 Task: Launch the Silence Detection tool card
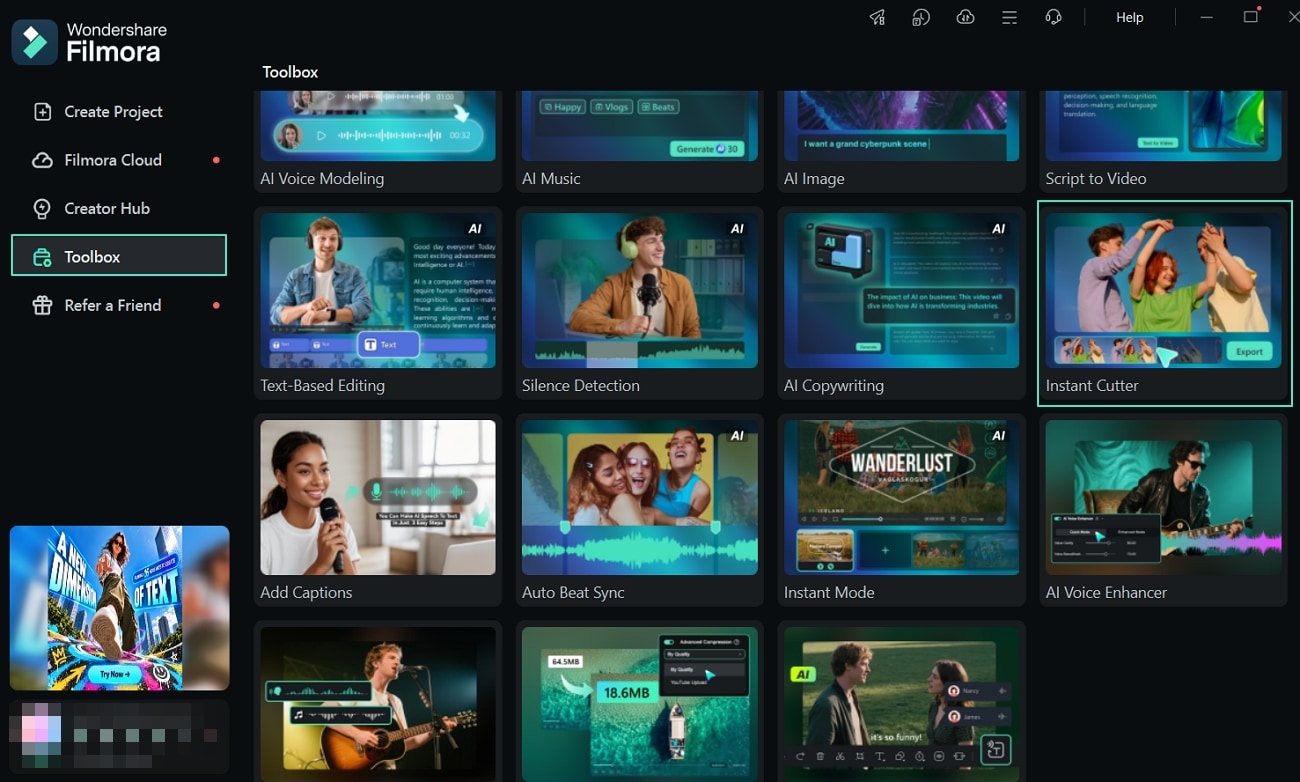point(640,303)
